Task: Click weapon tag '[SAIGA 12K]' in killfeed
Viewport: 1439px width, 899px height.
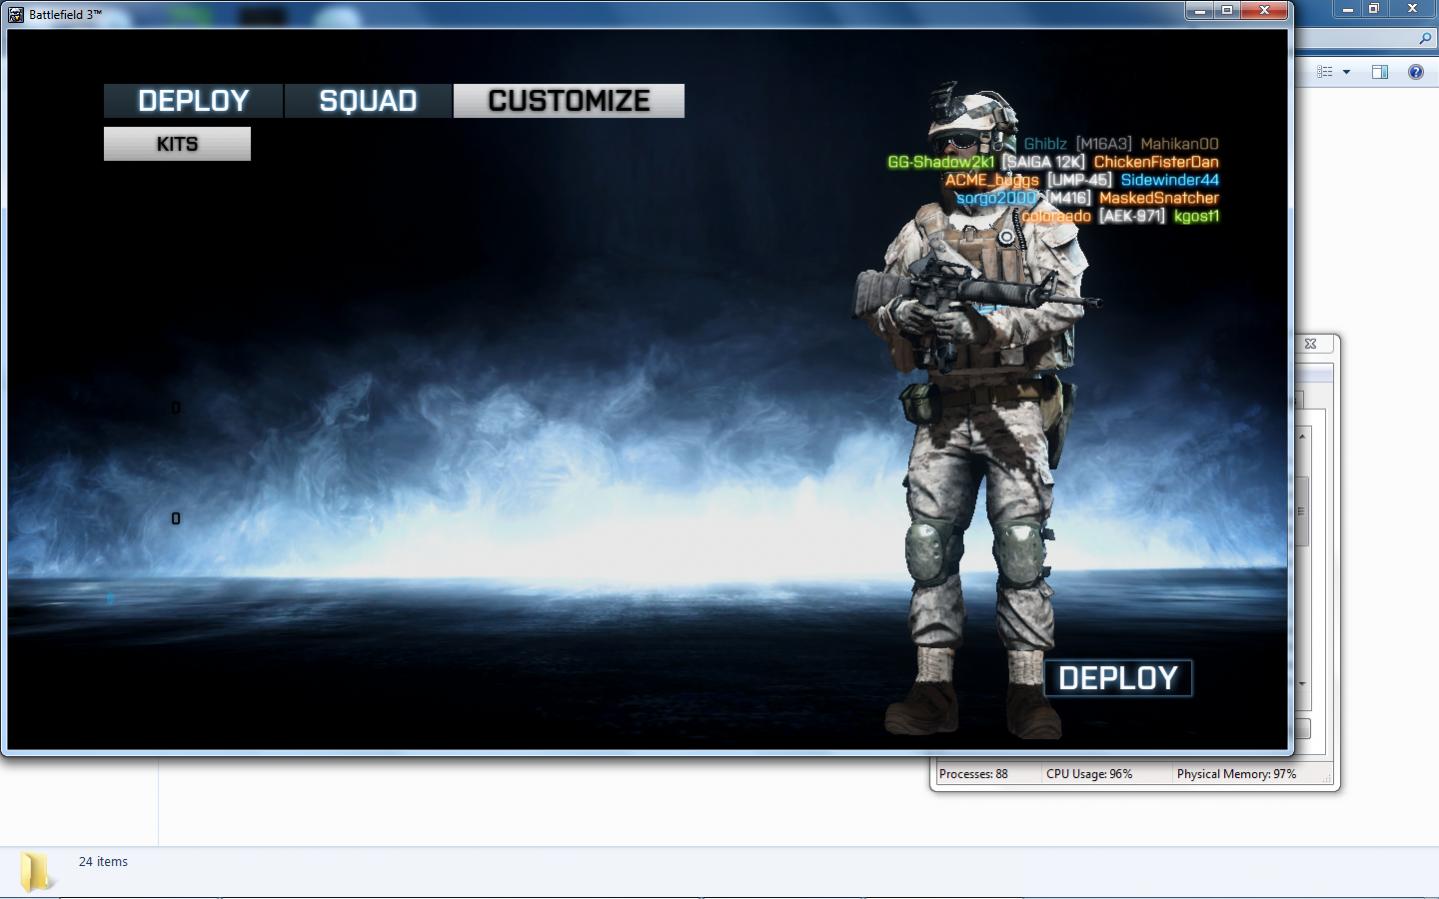Action: [1044, 162]
